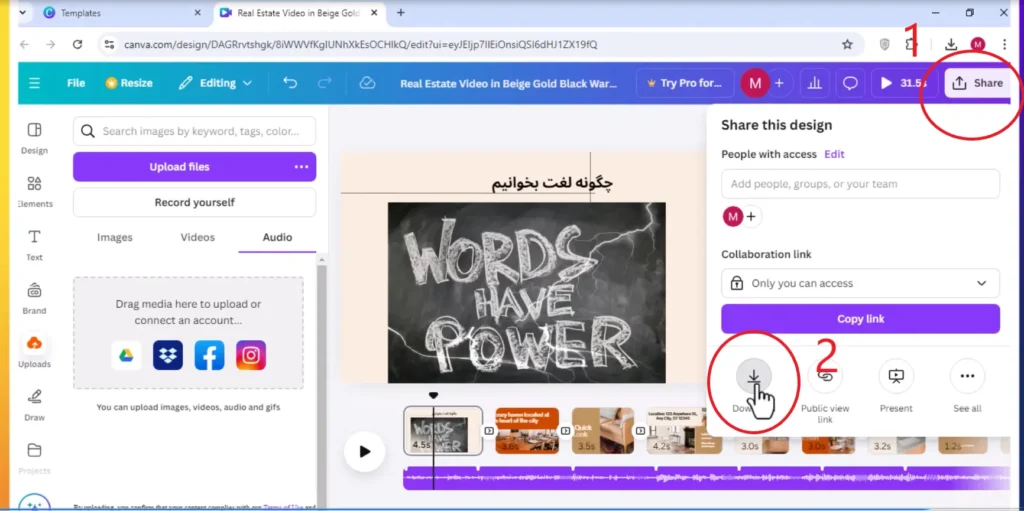The image size is (1024, 511).
Task: Click the timeline playhead marker
Action: tap(433, 396)
